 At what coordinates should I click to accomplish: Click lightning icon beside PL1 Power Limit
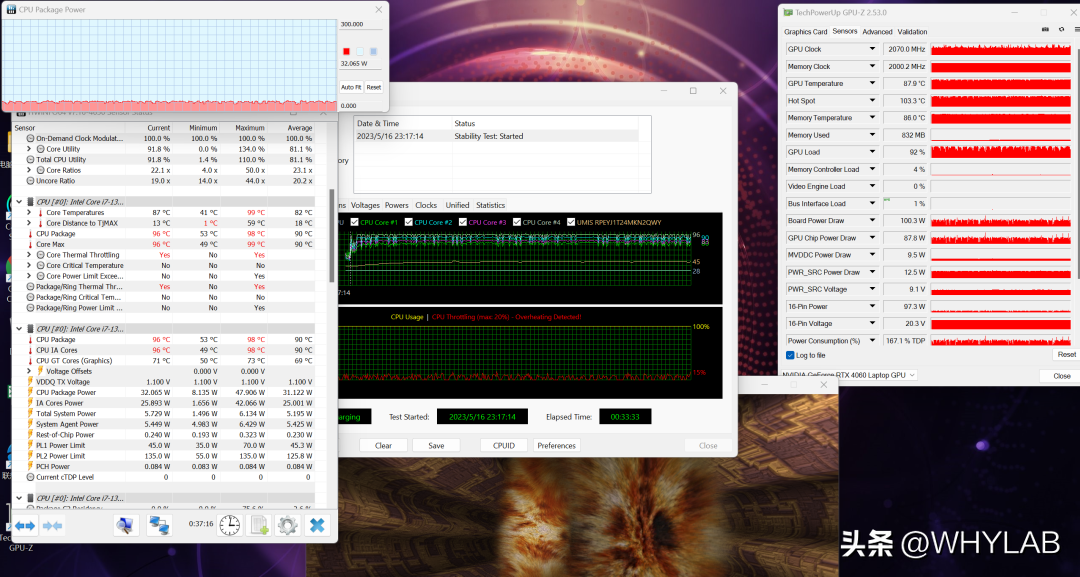pyautogui.click(x=30, y=445)
